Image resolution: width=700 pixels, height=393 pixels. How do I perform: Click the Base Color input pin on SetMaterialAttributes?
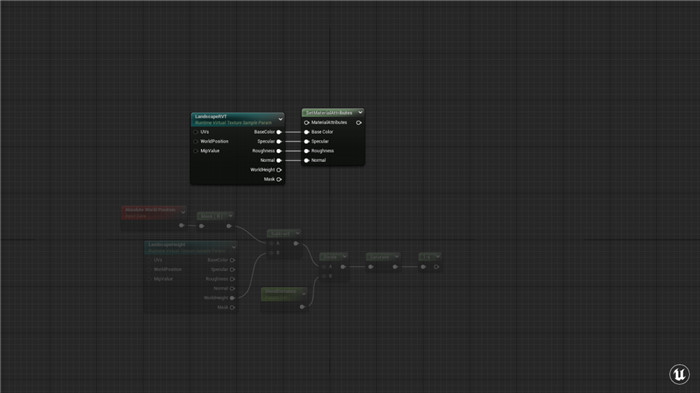(x=307, y=132)
